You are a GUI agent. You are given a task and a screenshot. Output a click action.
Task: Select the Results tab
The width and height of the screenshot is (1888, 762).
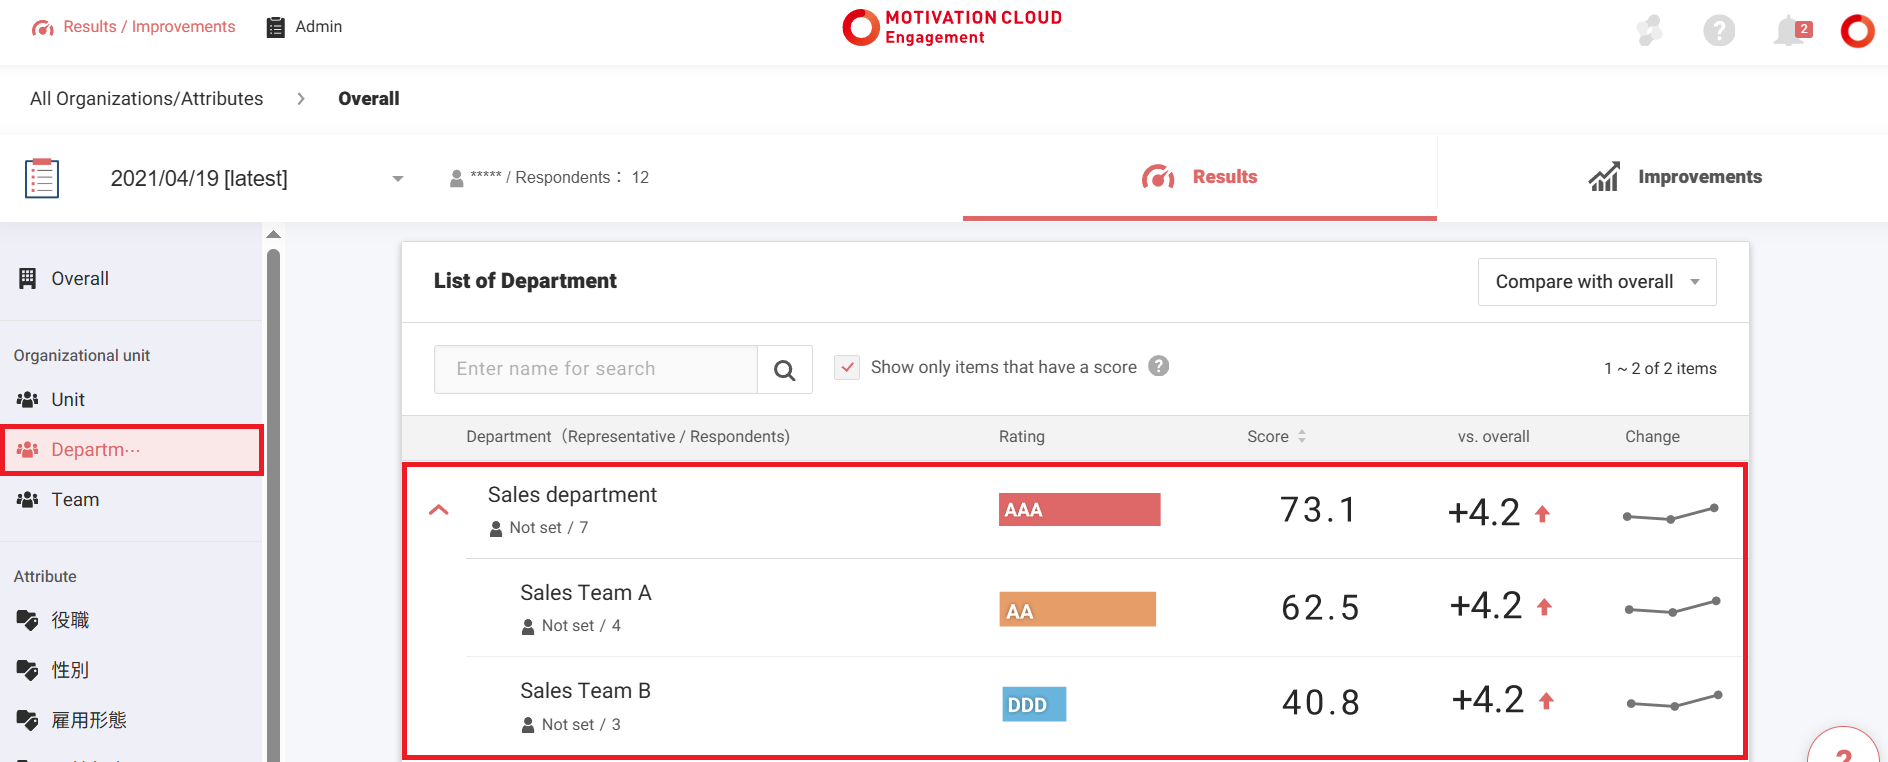[x=1199, y=177]
